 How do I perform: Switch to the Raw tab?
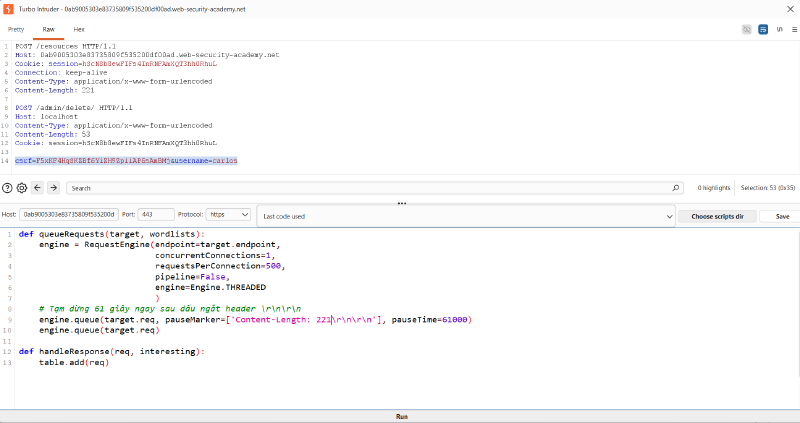(x=48, y=30)
